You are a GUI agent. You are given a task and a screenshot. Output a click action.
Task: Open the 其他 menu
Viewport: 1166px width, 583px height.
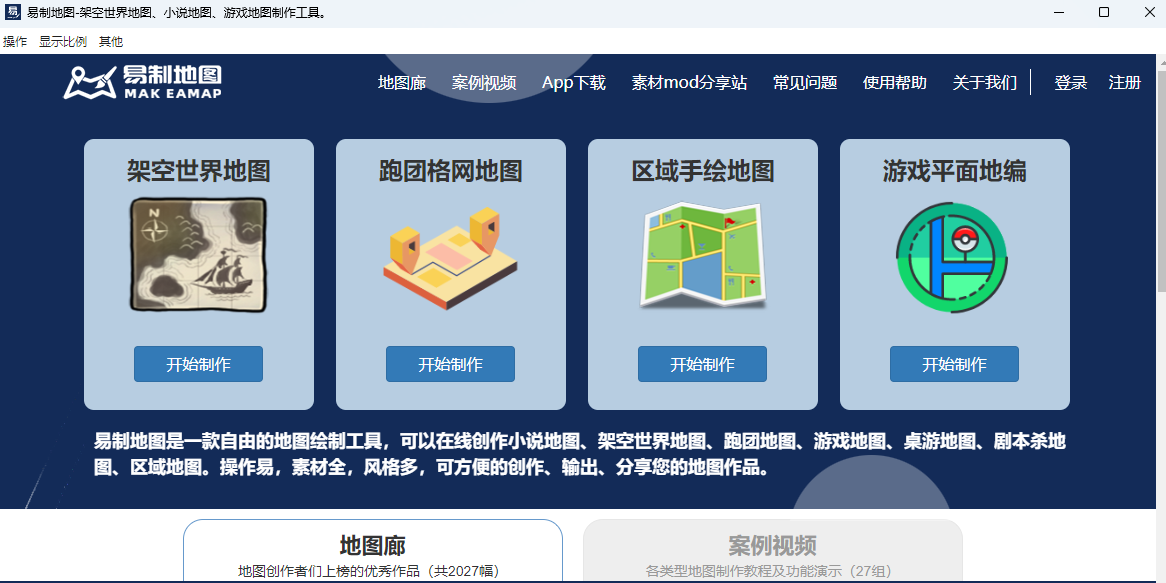[111, 42]
